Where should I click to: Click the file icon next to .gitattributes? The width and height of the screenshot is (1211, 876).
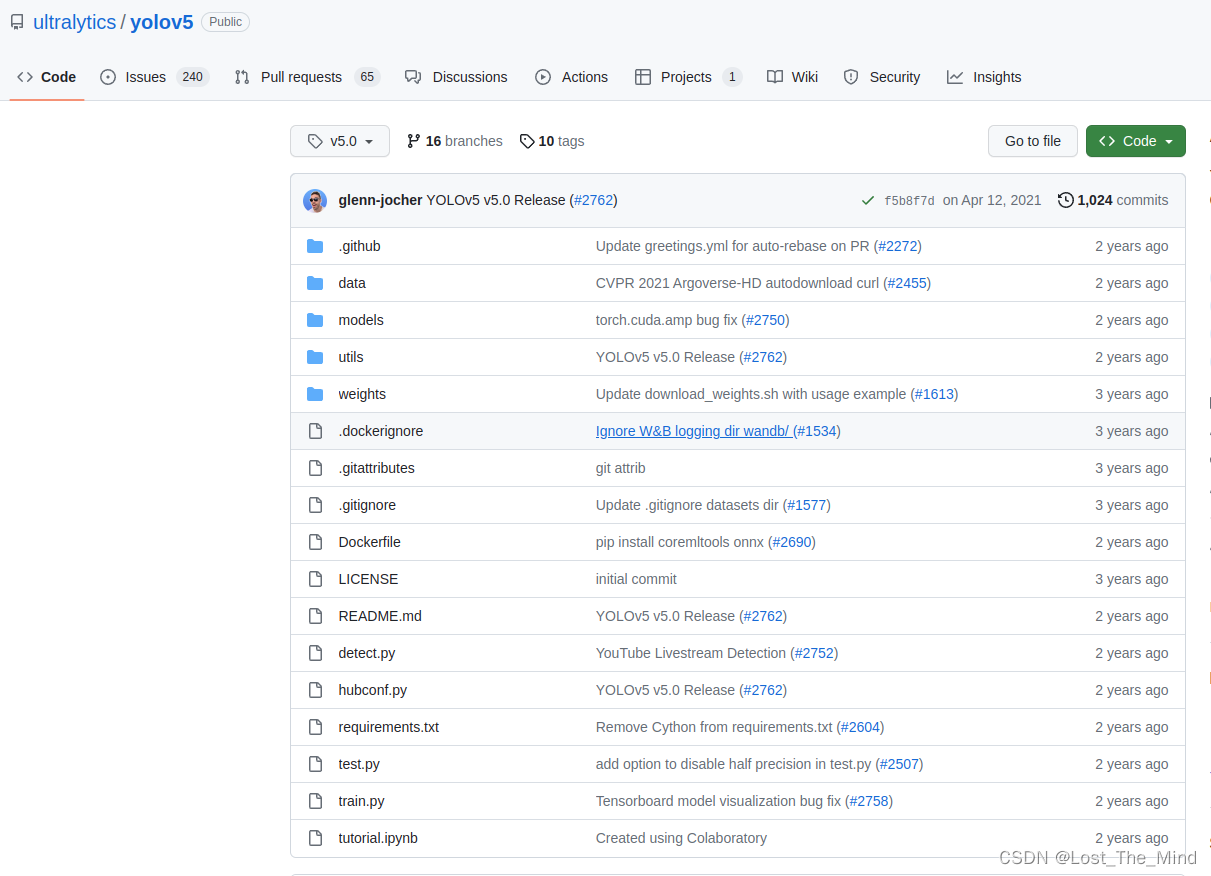(315, 468)
